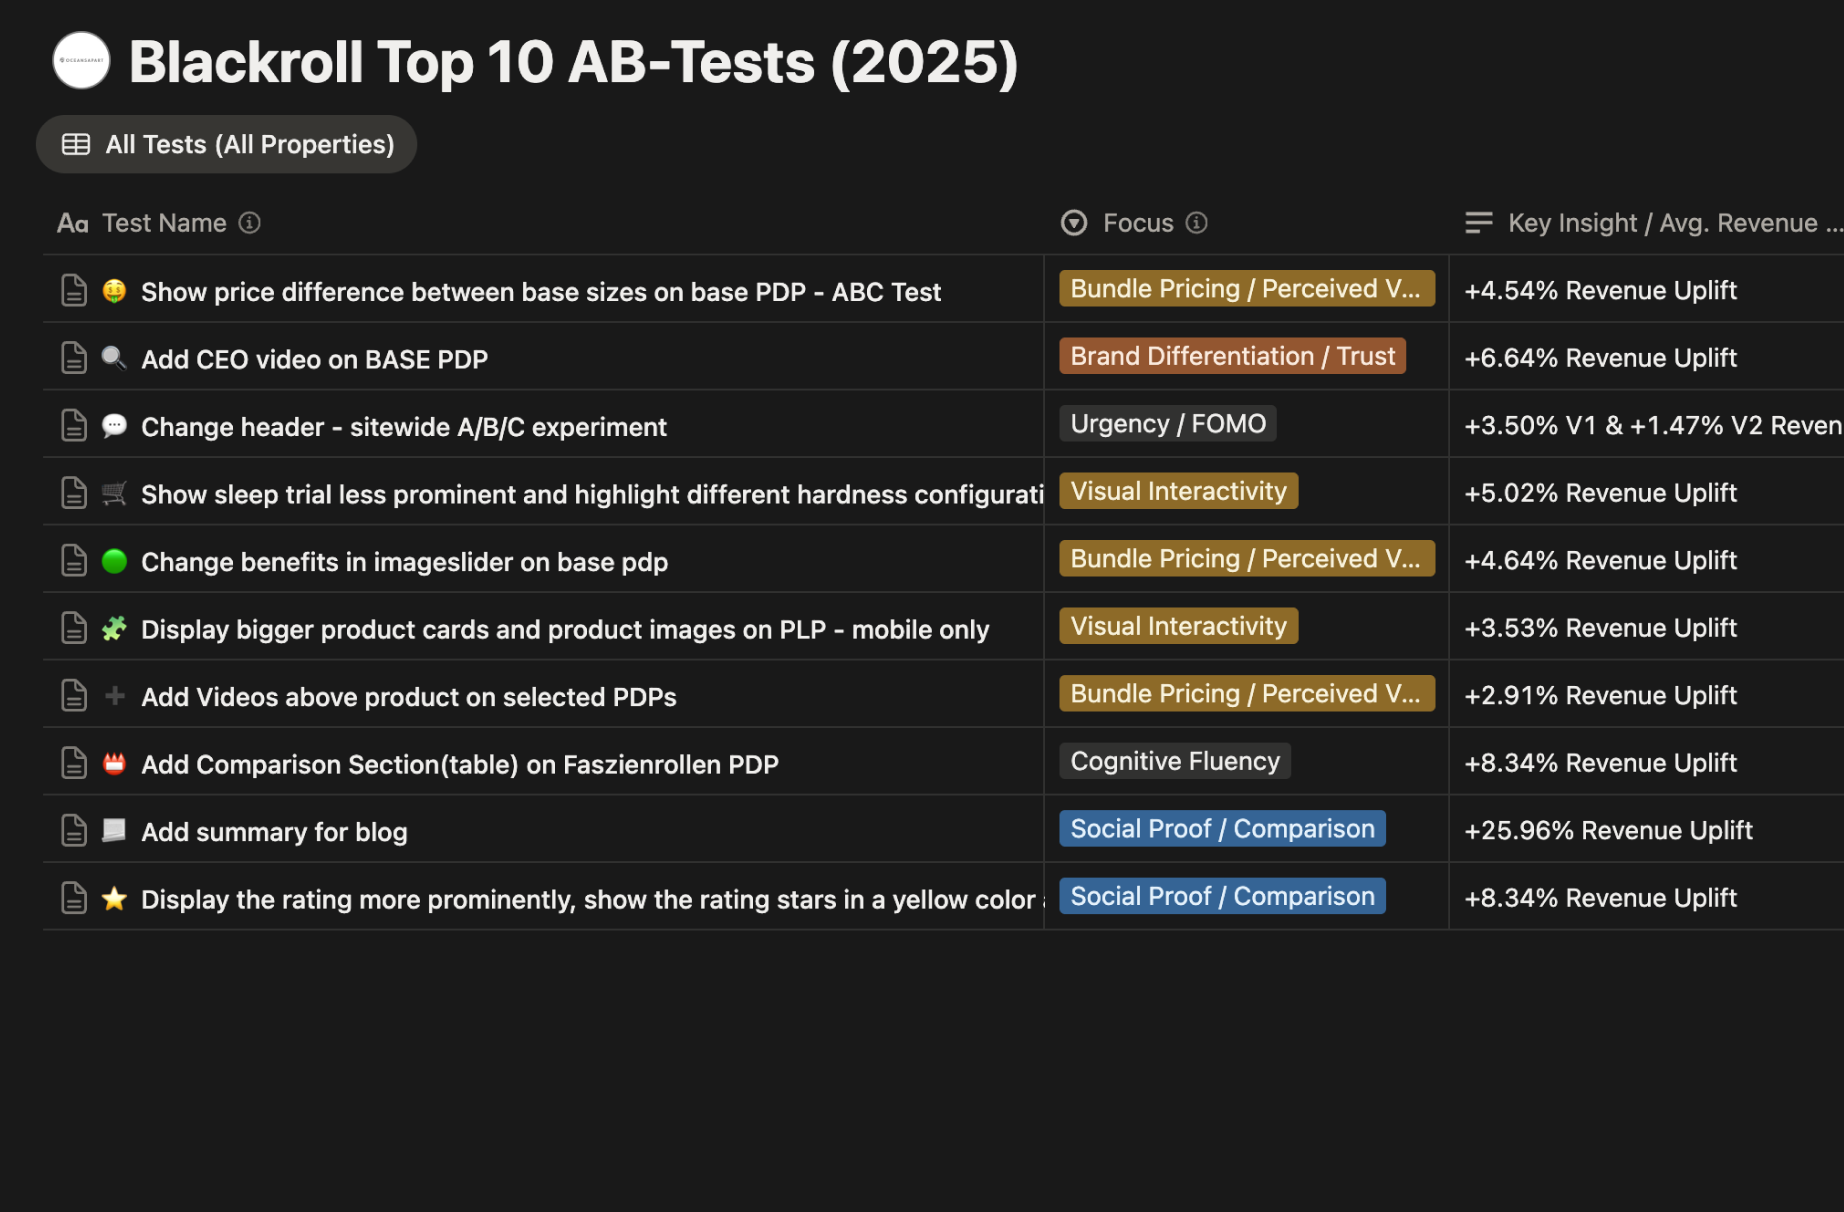Click page icon of Add CEO video row

point(74,358)
